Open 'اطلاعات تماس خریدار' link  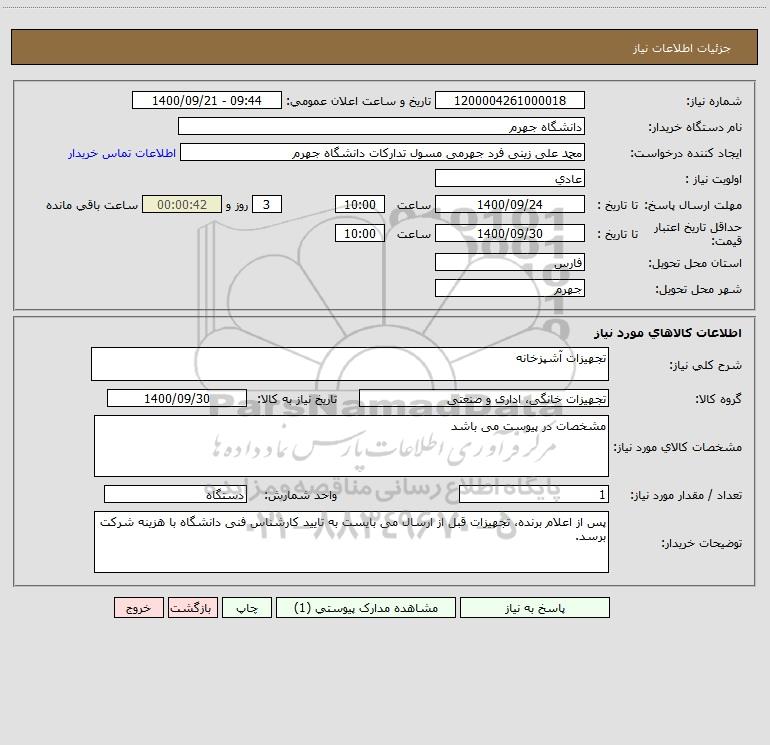coord(122,153)
